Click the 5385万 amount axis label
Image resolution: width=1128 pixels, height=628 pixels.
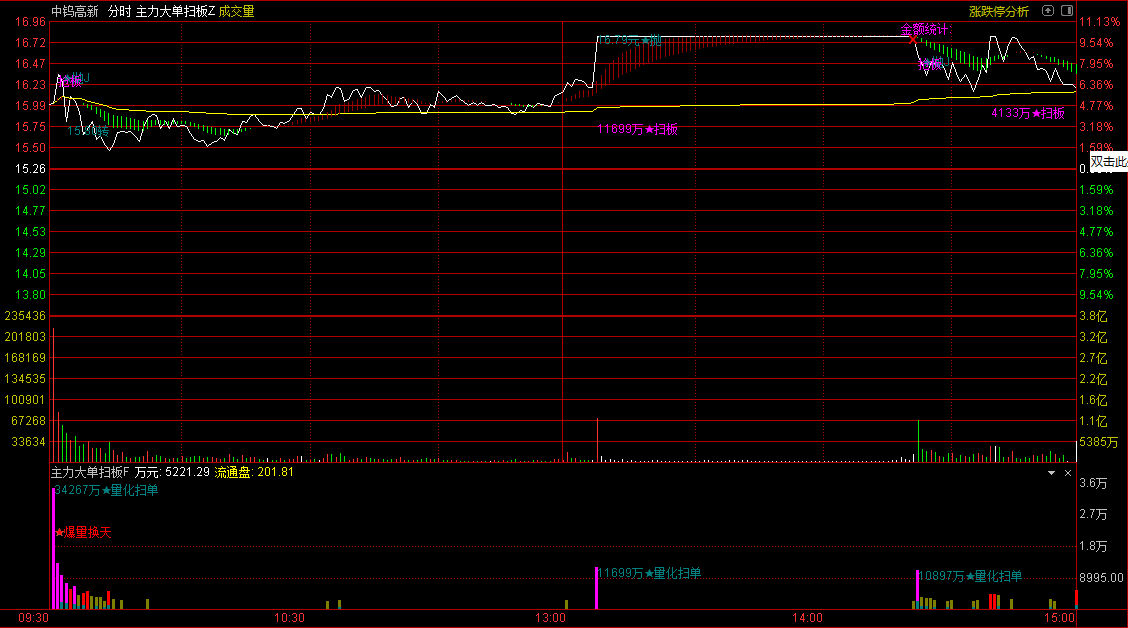point(1099,442)
